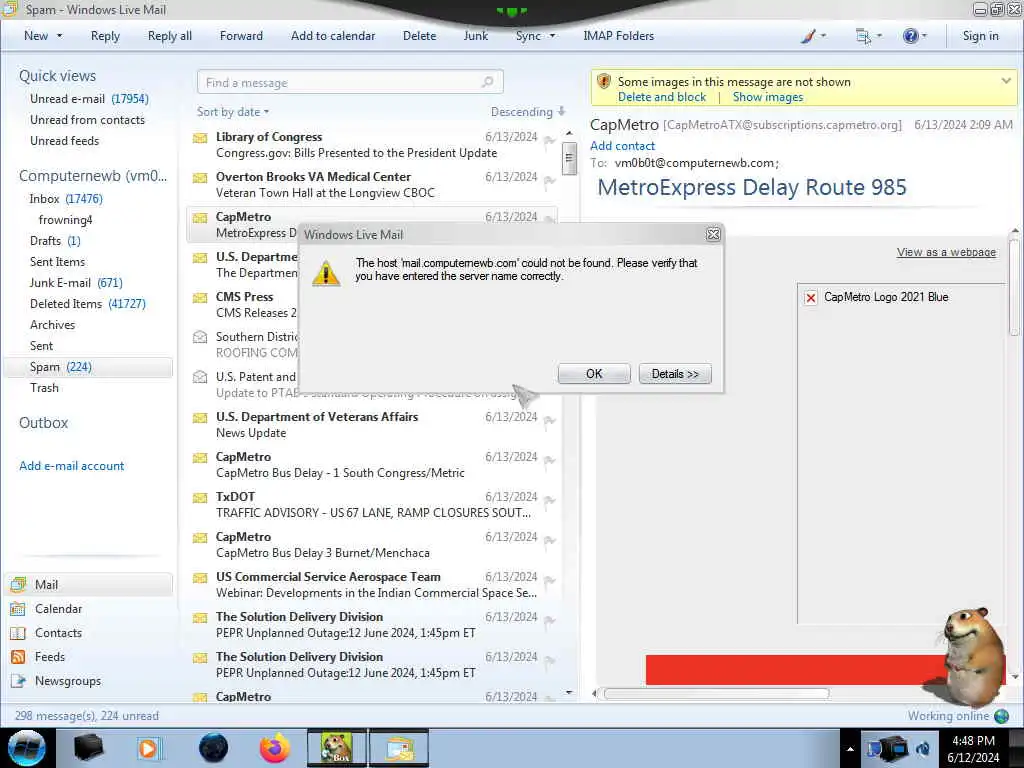Click Delete and block link
Screen dimensions: 1024x768
[x=662, y=97]
